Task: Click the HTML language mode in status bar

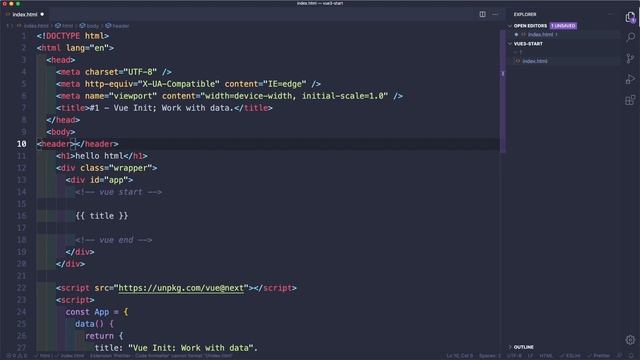Action: [546, 356]
